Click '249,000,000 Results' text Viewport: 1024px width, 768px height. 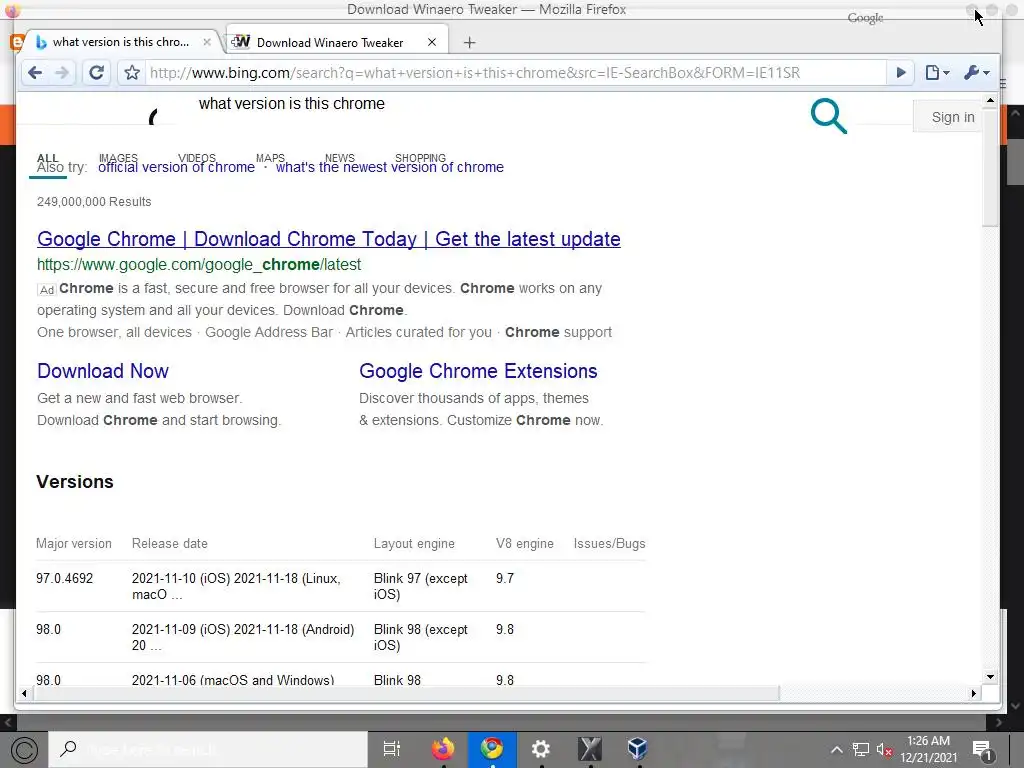(94, 202)
